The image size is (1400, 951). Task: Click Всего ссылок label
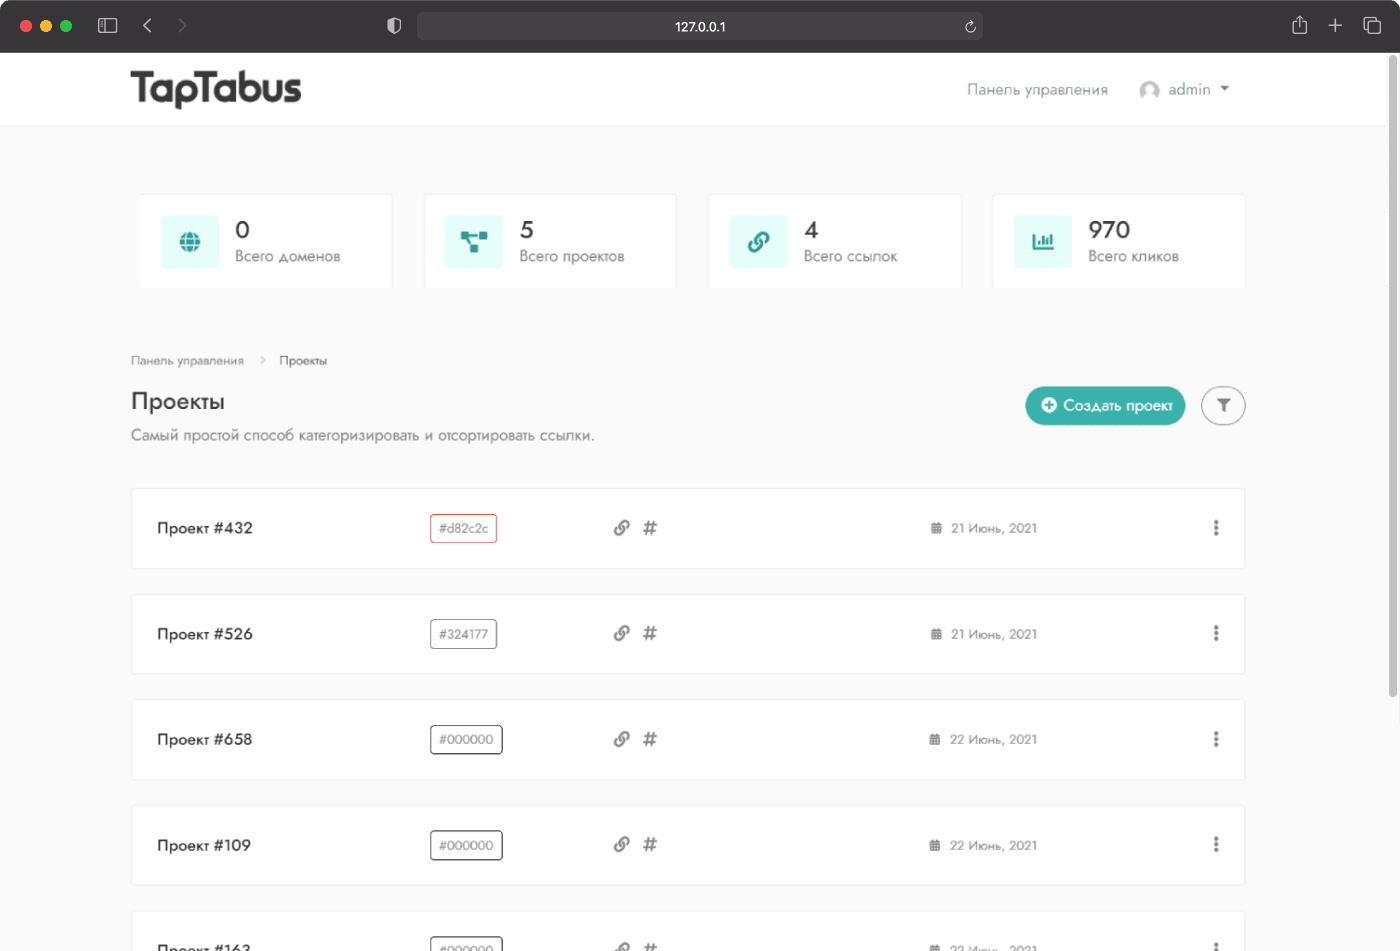(x=851, y=257)
